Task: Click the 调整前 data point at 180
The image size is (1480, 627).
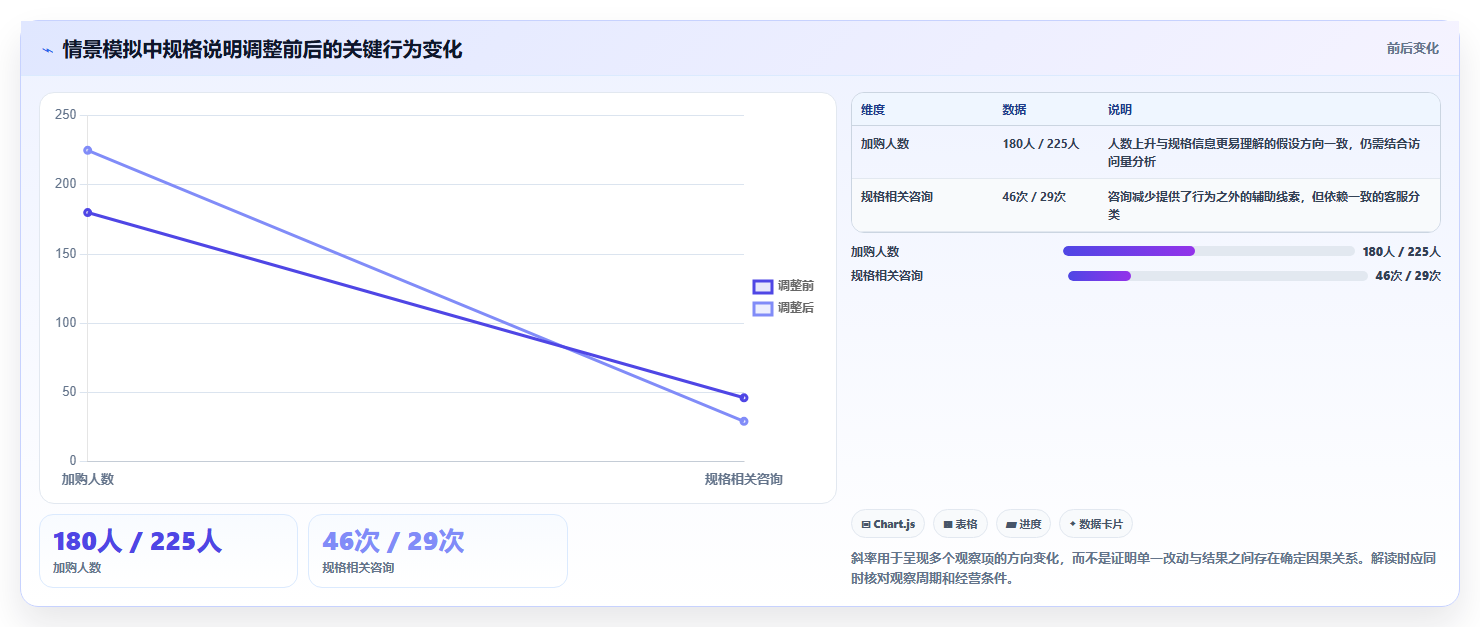Action: click(88, 212)
